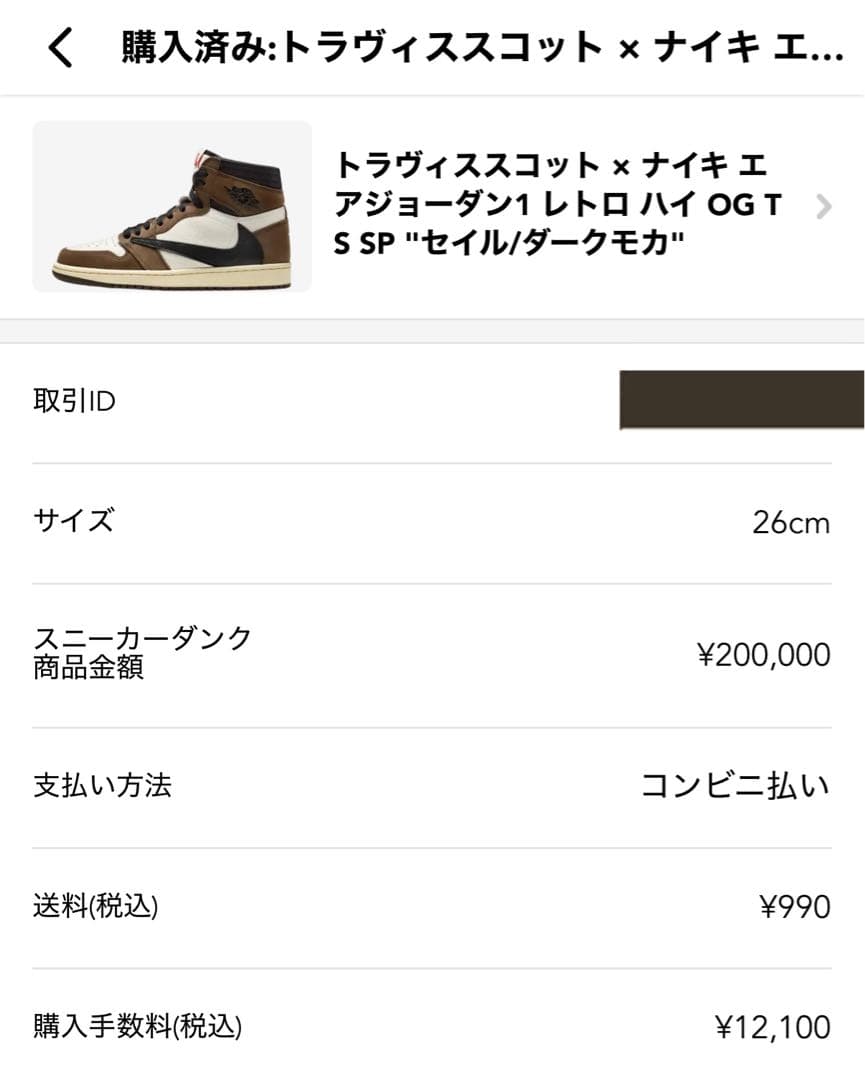Screen dimensions: 865x1080
Task: Tap the 購入手数料(税込) label
Action: click(x=138, y=1026)
